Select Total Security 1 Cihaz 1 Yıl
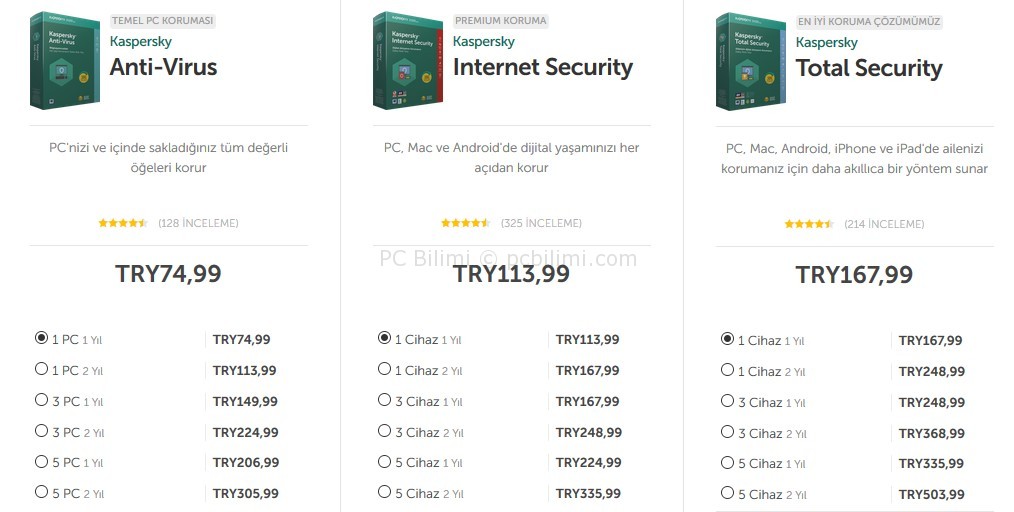The height and width of the screenshot is (512, 1014). pos(727,339)
